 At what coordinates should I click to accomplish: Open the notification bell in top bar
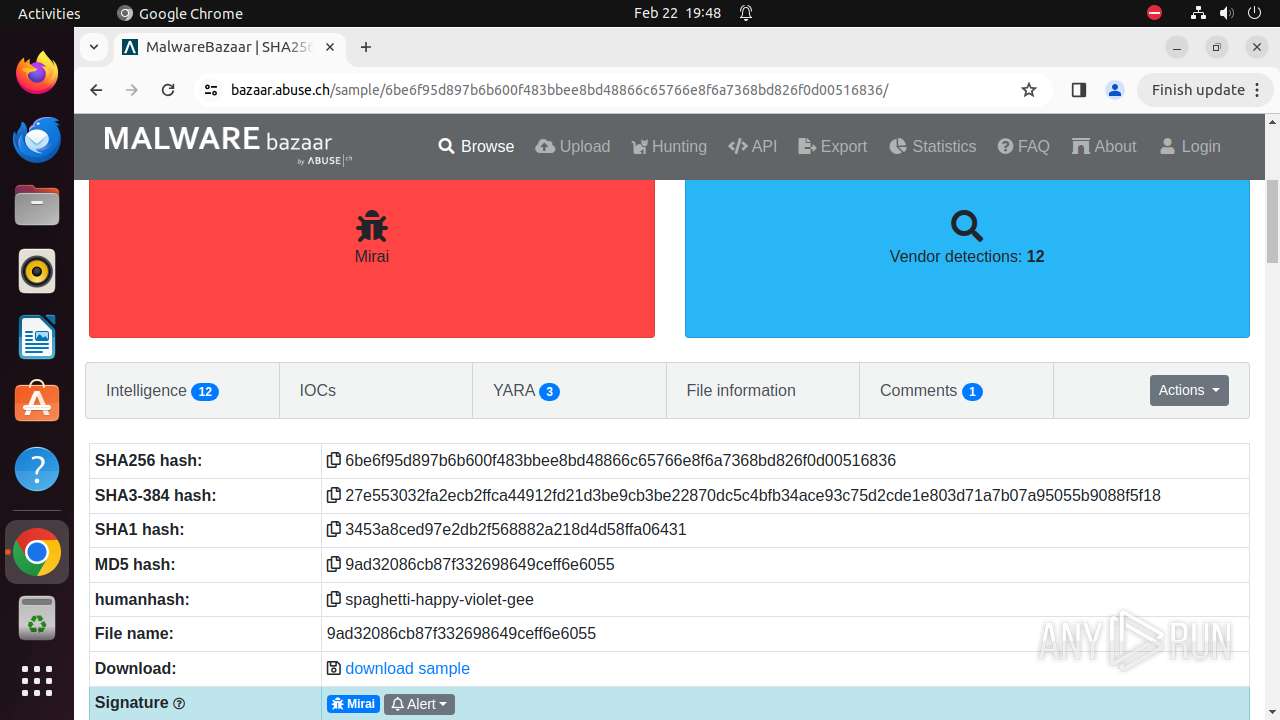click(x=746, y=13)
